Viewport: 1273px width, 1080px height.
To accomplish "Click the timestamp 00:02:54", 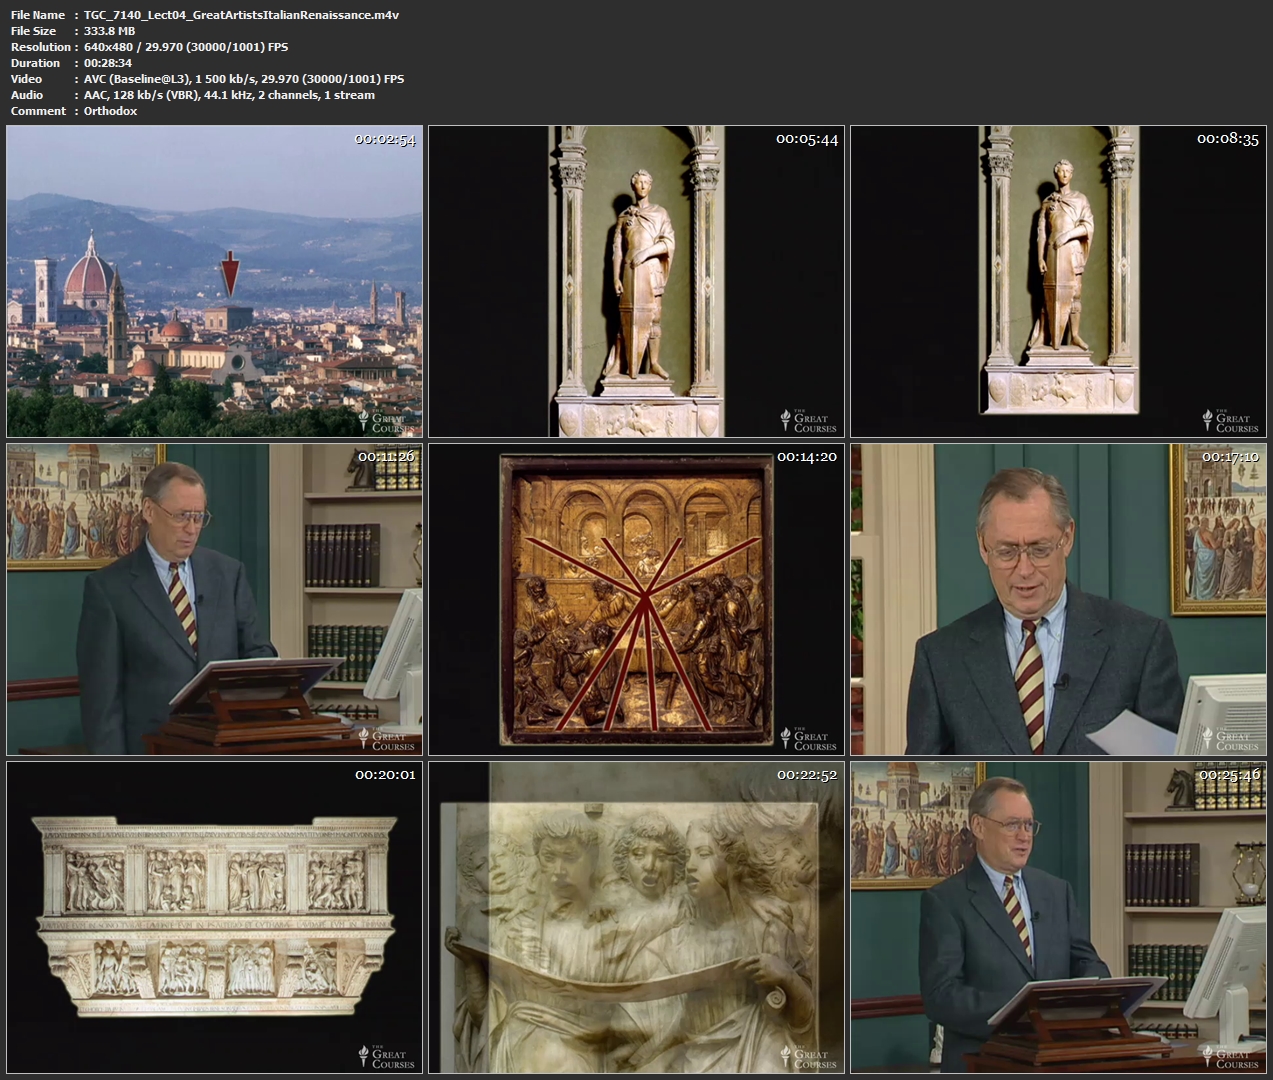I will pyautogui.click(x=385, y=139).
